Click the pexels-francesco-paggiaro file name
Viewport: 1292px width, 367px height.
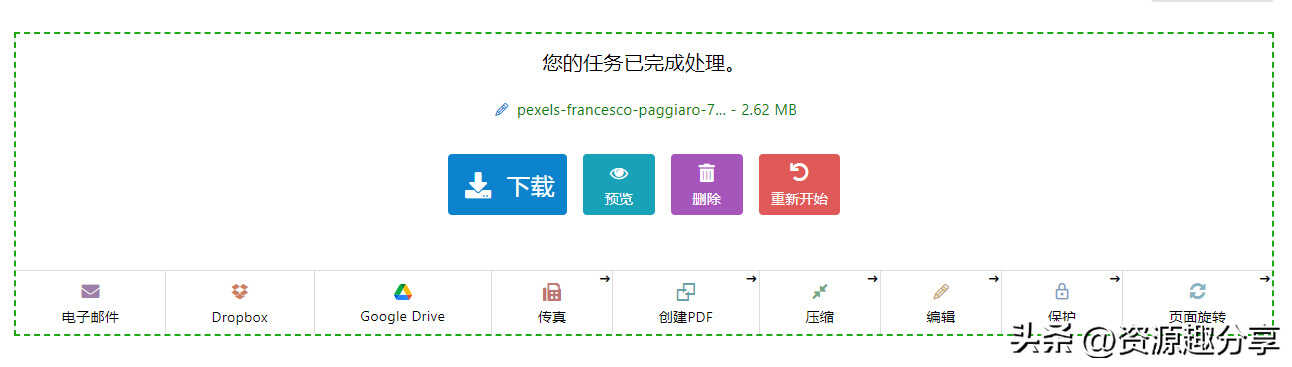click(621, 110)
